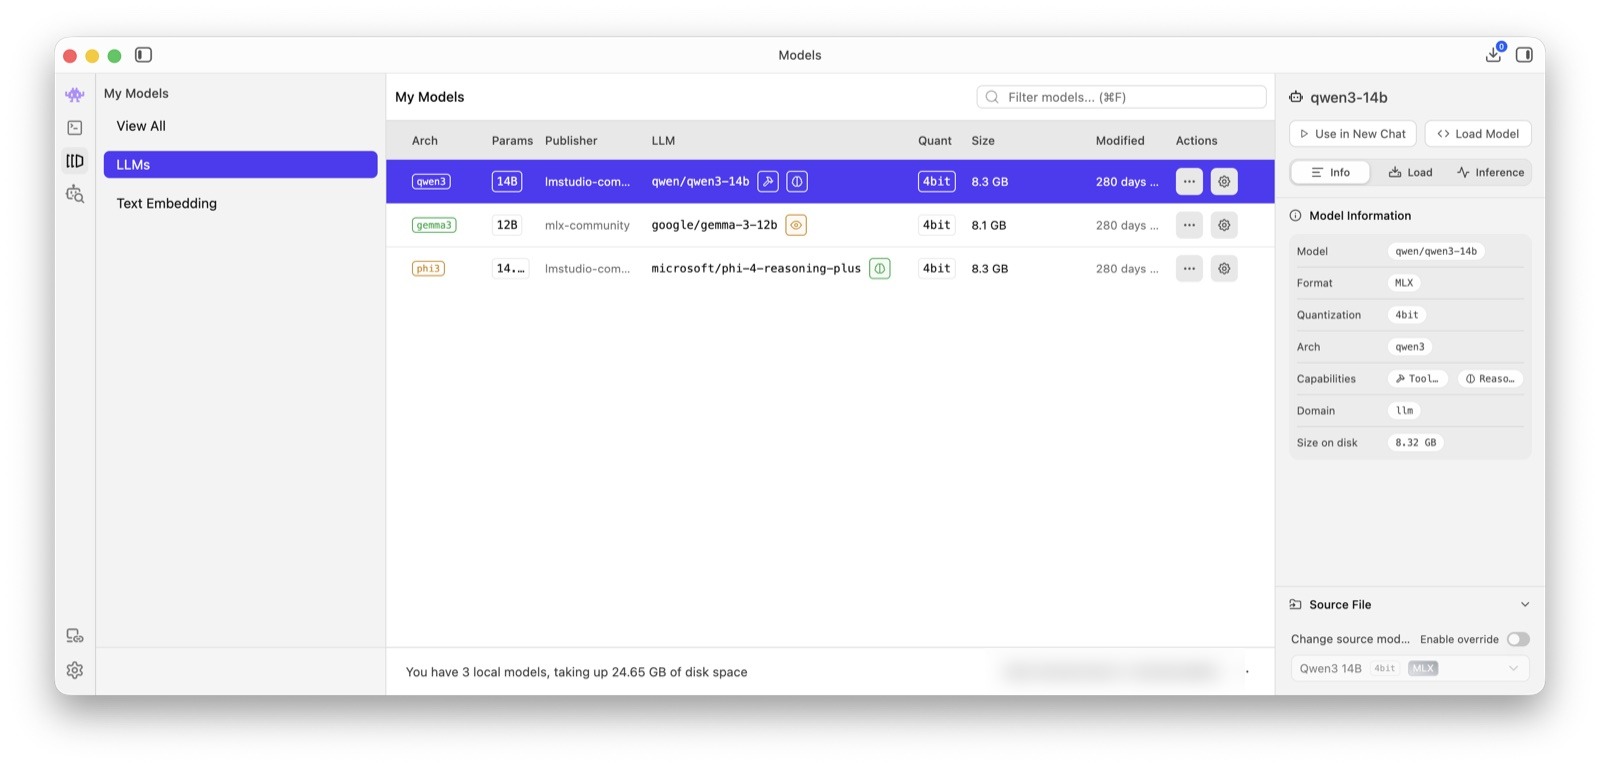Switch to the Inference tab
Screen dimensions: 1600x767
tap(1490, 172)
